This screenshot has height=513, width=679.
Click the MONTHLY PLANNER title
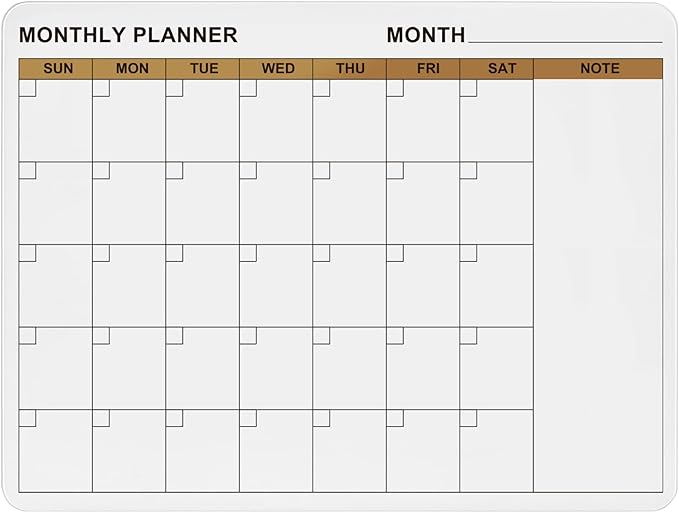128,35
